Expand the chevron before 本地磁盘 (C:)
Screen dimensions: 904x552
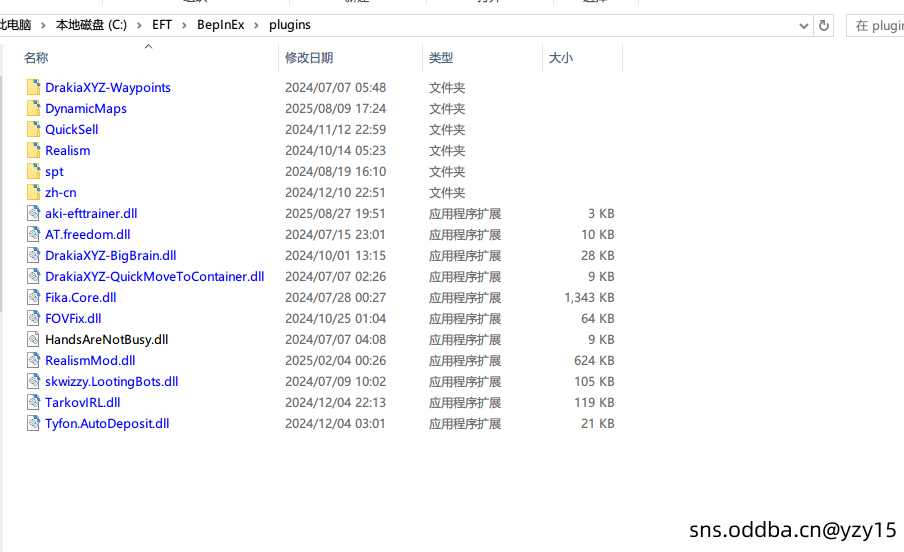(43, 25)
